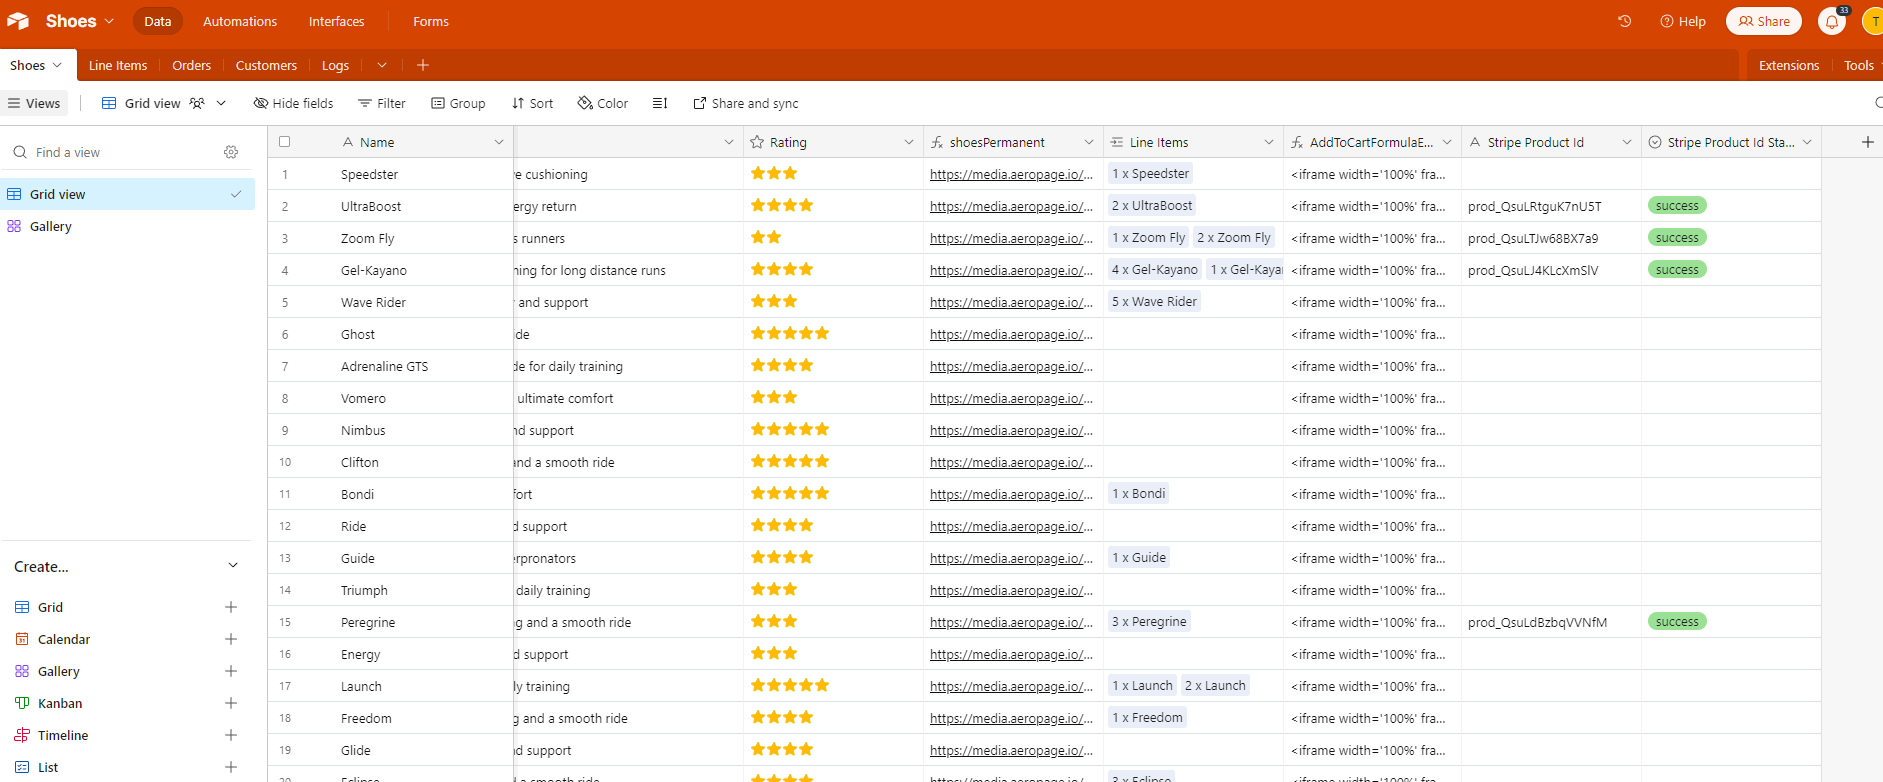Check the select-all rows checkbox
Viewport: 1883px width, 782px height.
pyautogui.click(x=285, y=142)
